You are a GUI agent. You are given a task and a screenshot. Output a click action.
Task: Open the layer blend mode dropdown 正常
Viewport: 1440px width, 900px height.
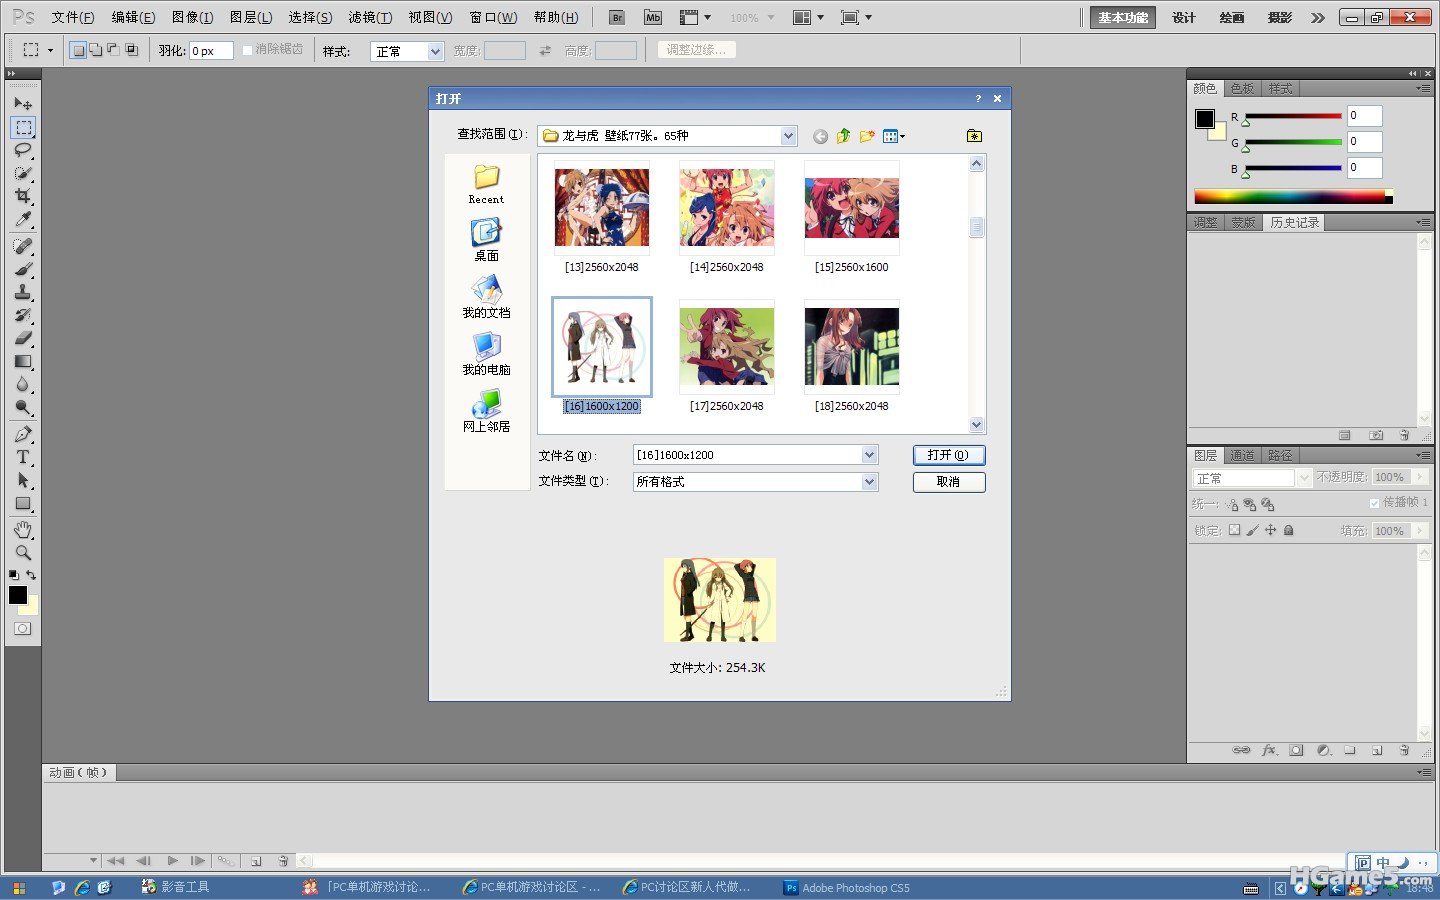pos(1252,478)
